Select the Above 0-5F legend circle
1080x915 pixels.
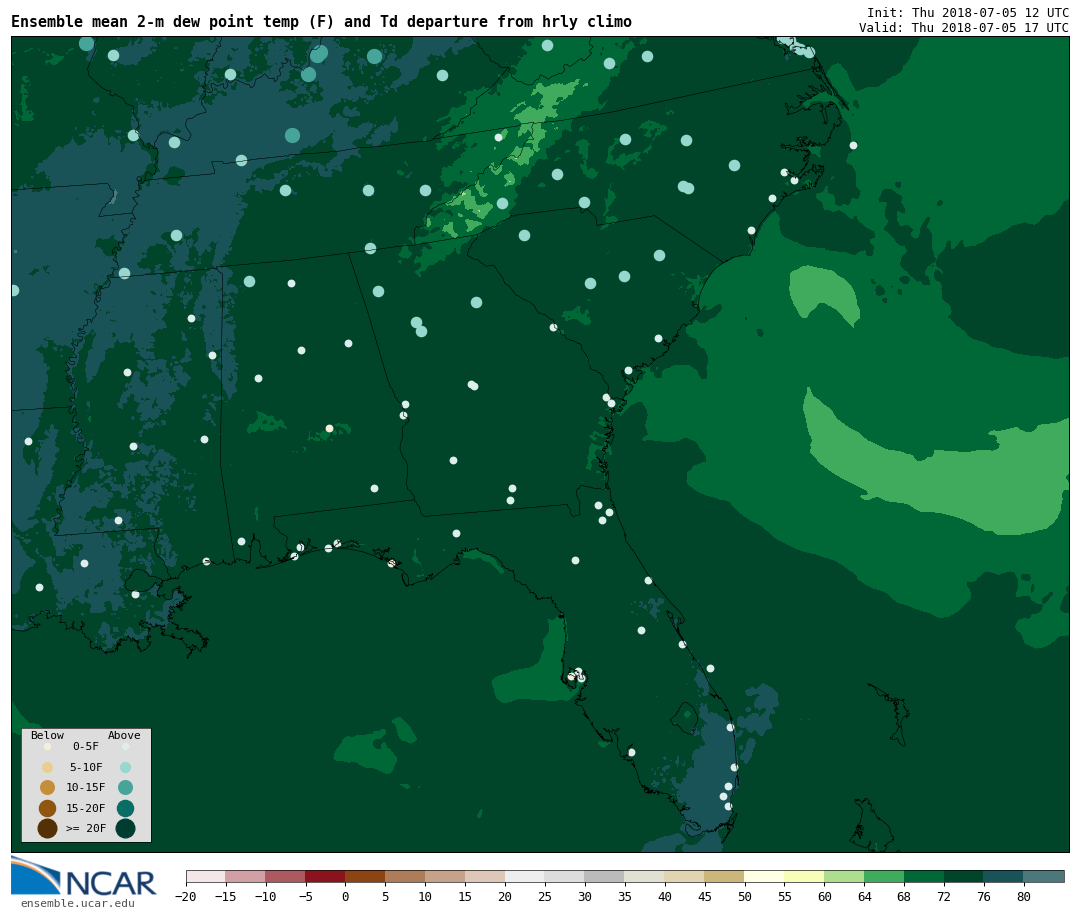coord(125,746)
